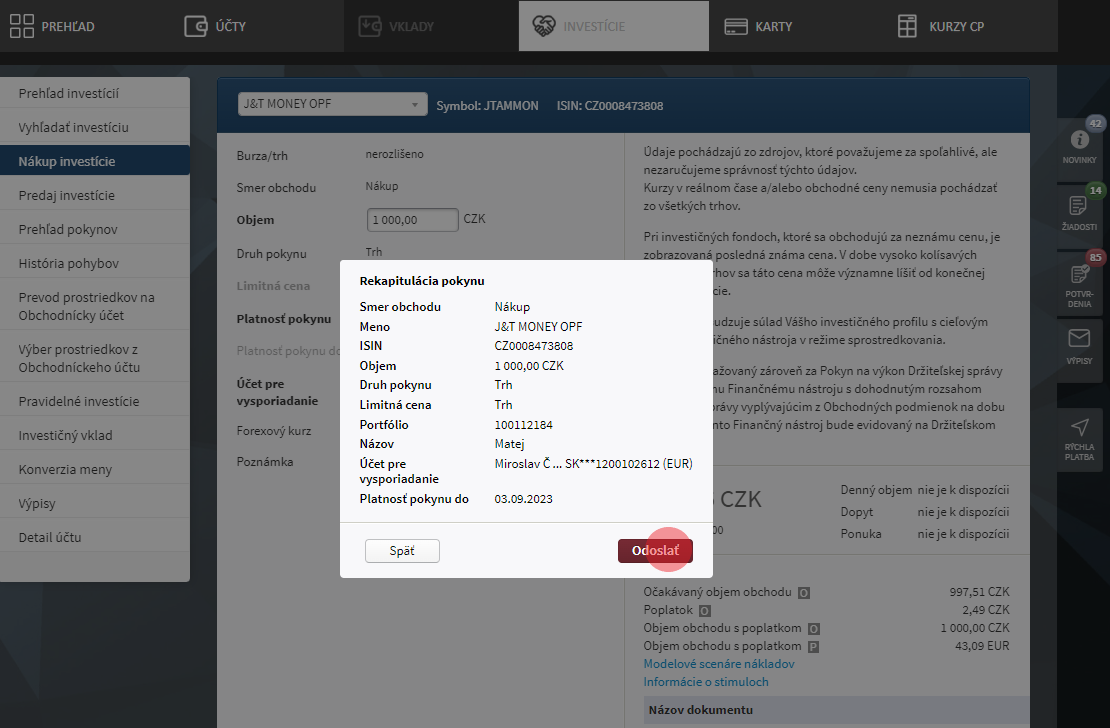Launch Rýchla platba quick payment
Image resolution: width=1110 pixels, height=728 pixels.
click(1079, 436)
